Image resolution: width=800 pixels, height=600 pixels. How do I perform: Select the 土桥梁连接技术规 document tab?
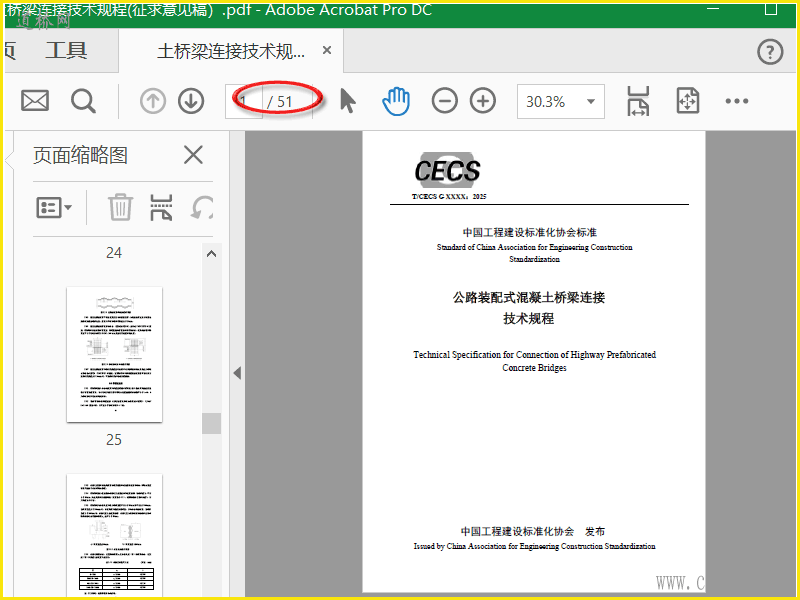(231, 51)
